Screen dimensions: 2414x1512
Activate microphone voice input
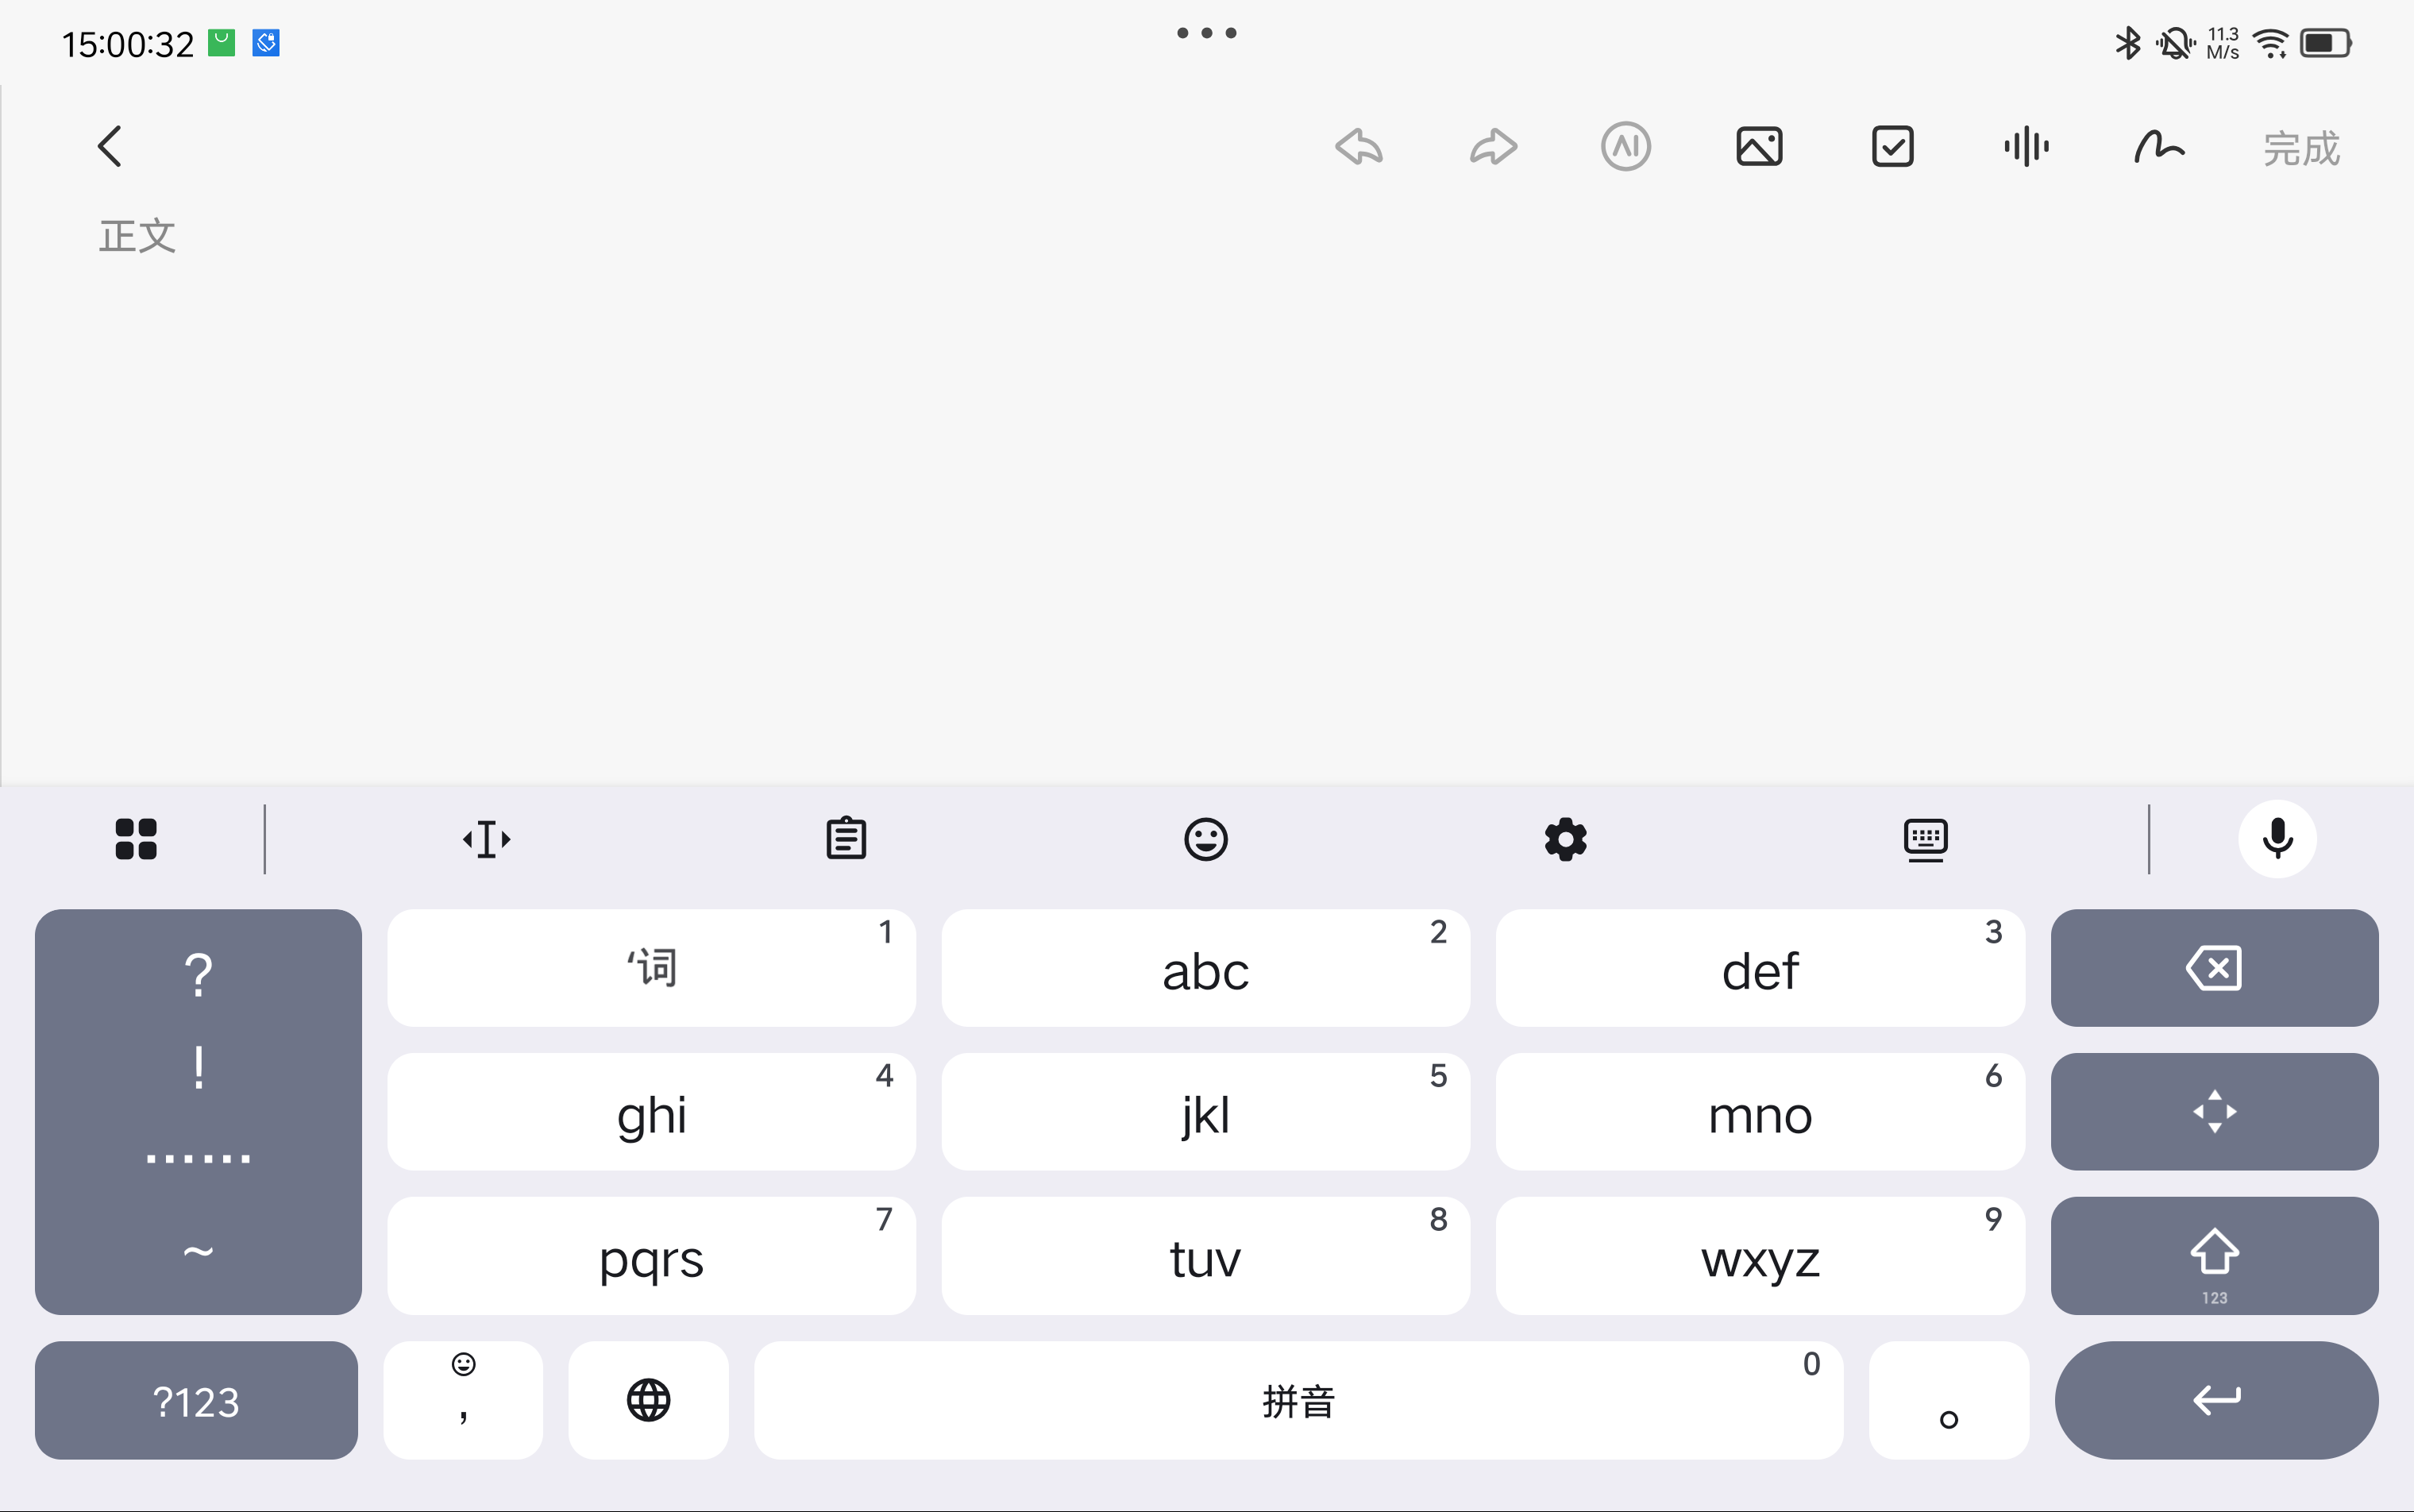click(x=2277, y=839)
